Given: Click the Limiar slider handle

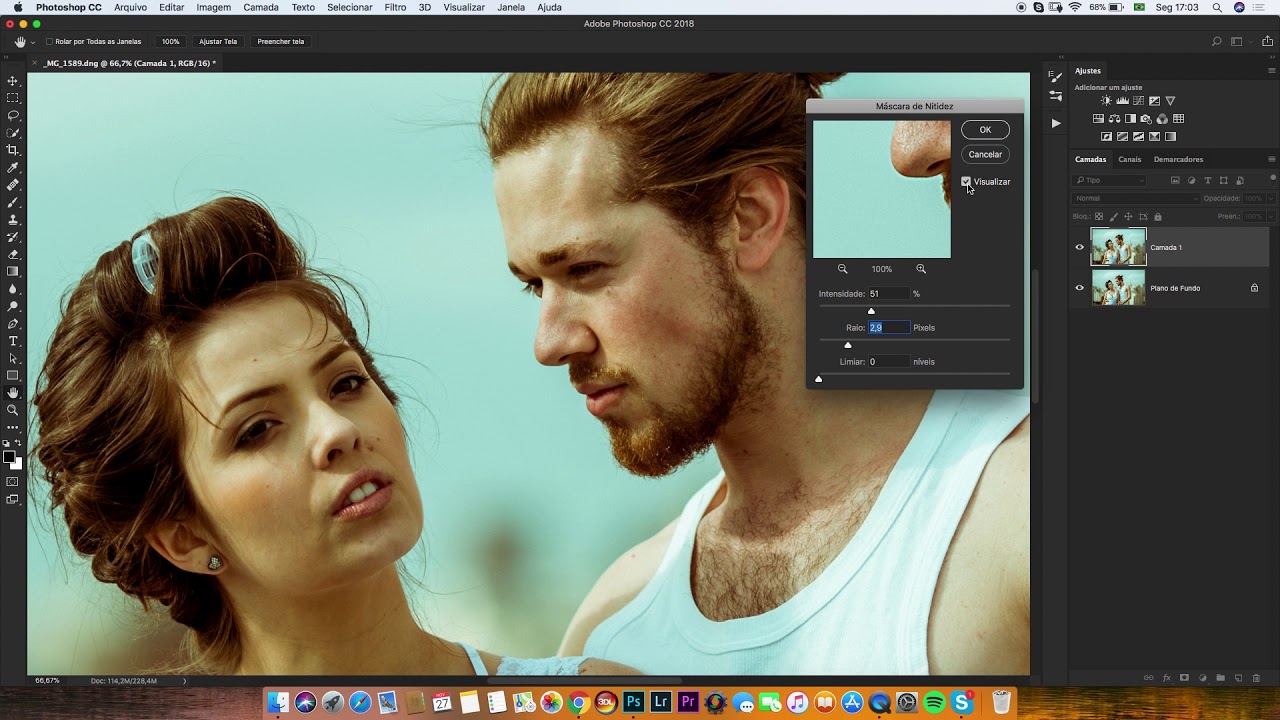Looking at the screenshot, I should click(x=819, y=379).
